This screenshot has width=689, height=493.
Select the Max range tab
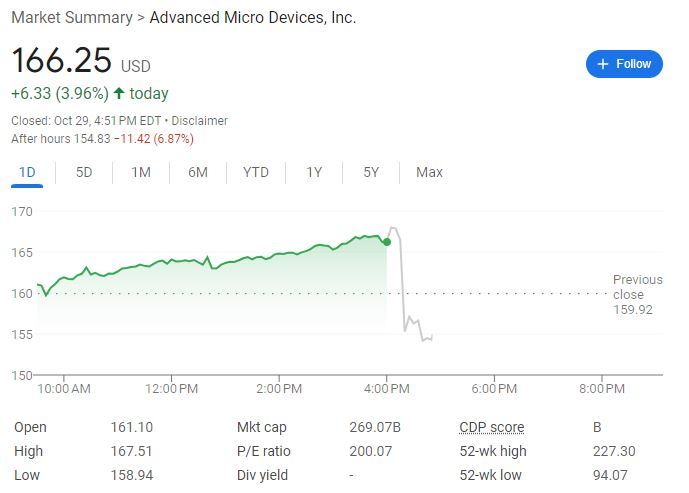coord(429,172)
